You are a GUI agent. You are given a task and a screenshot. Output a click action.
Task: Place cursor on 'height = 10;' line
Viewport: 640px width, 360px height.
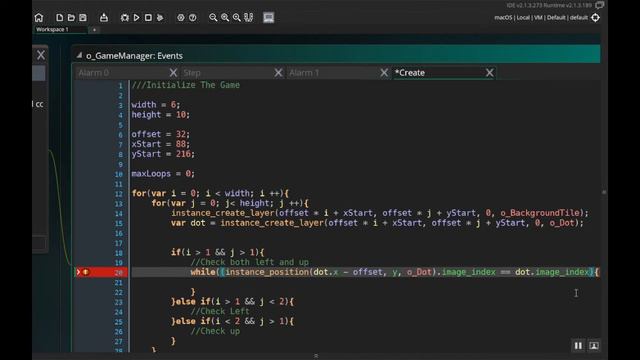point(160,115)
